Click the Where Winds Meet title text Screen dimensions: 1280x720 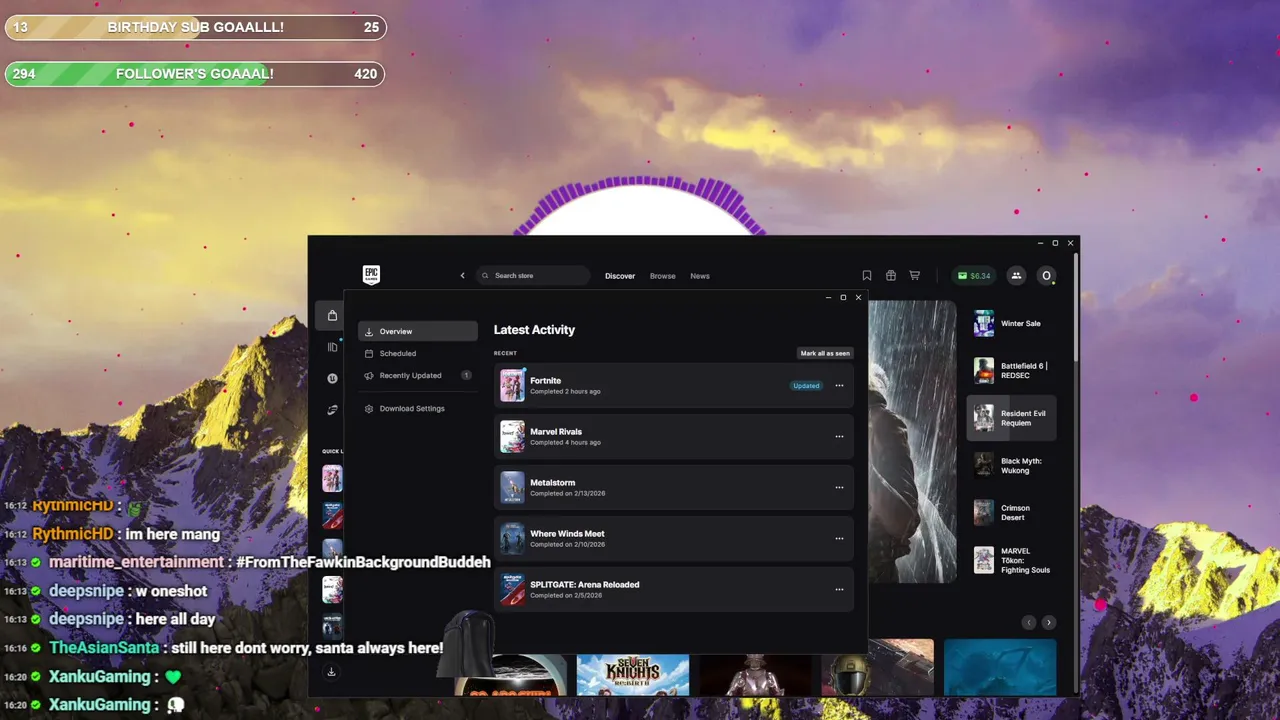567,533
